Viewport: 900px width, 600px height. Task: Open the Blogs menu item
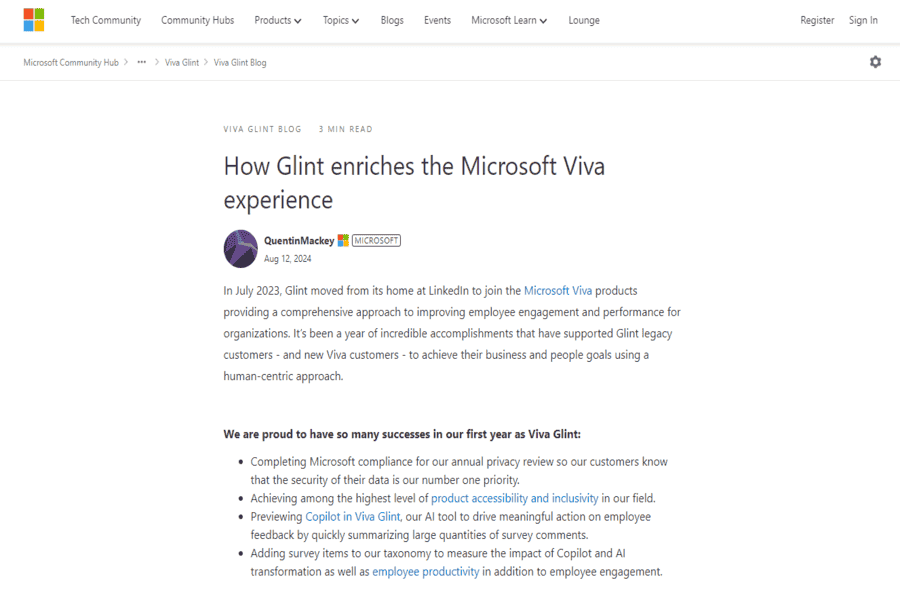tap(392, 21)
